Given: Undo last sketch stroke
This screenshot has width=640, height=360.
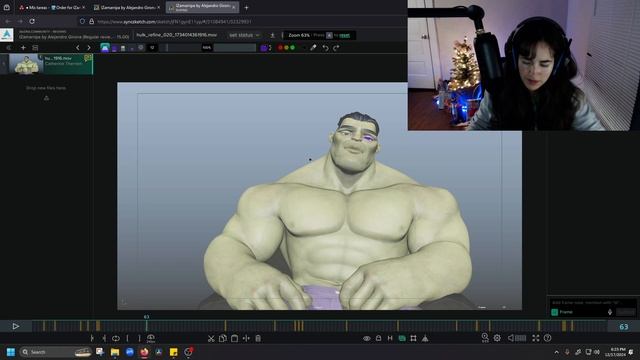Looking at the screenshot, I should pos(325,48).
